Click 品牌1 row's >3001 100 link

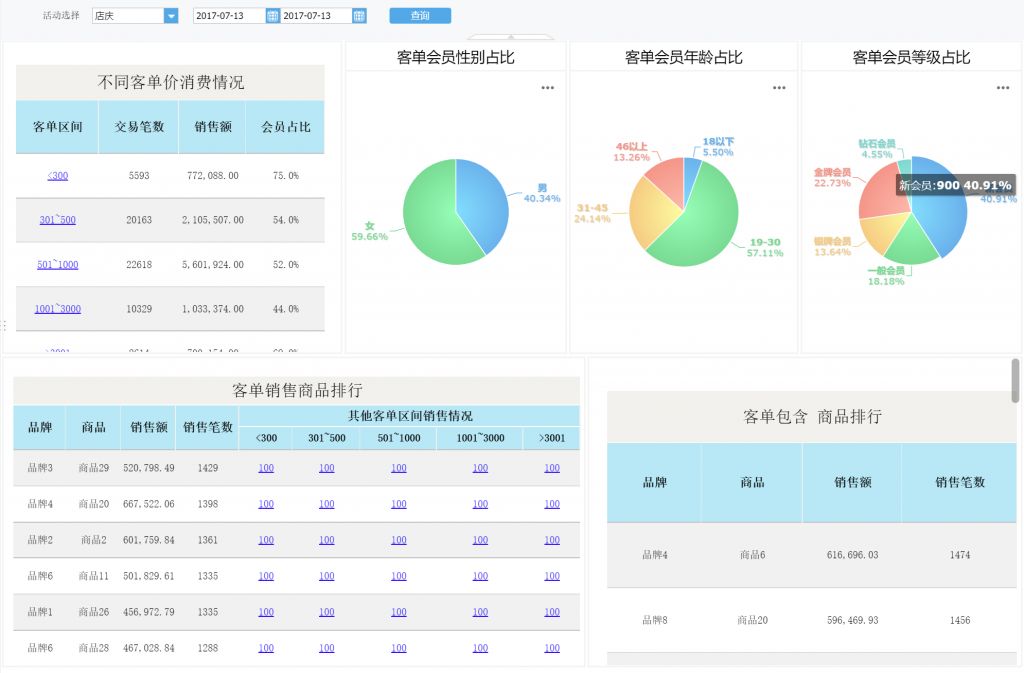point(552,612)
